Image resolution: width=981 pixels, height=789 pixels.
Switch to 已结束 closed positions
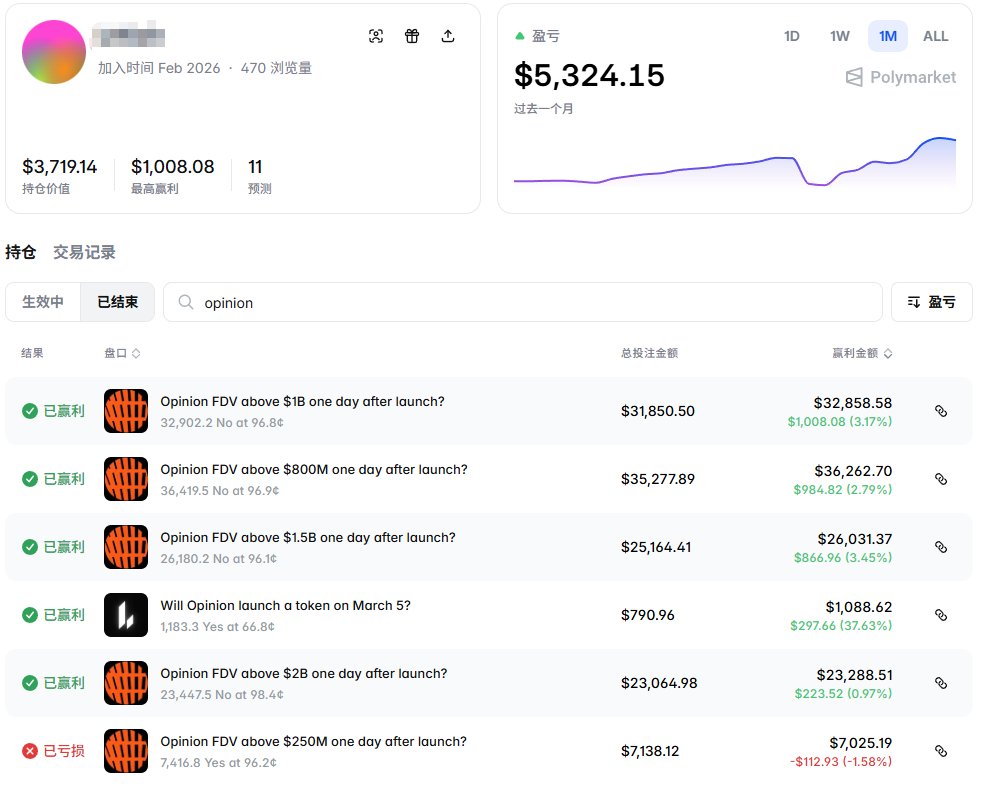click(x=118, y=302)
